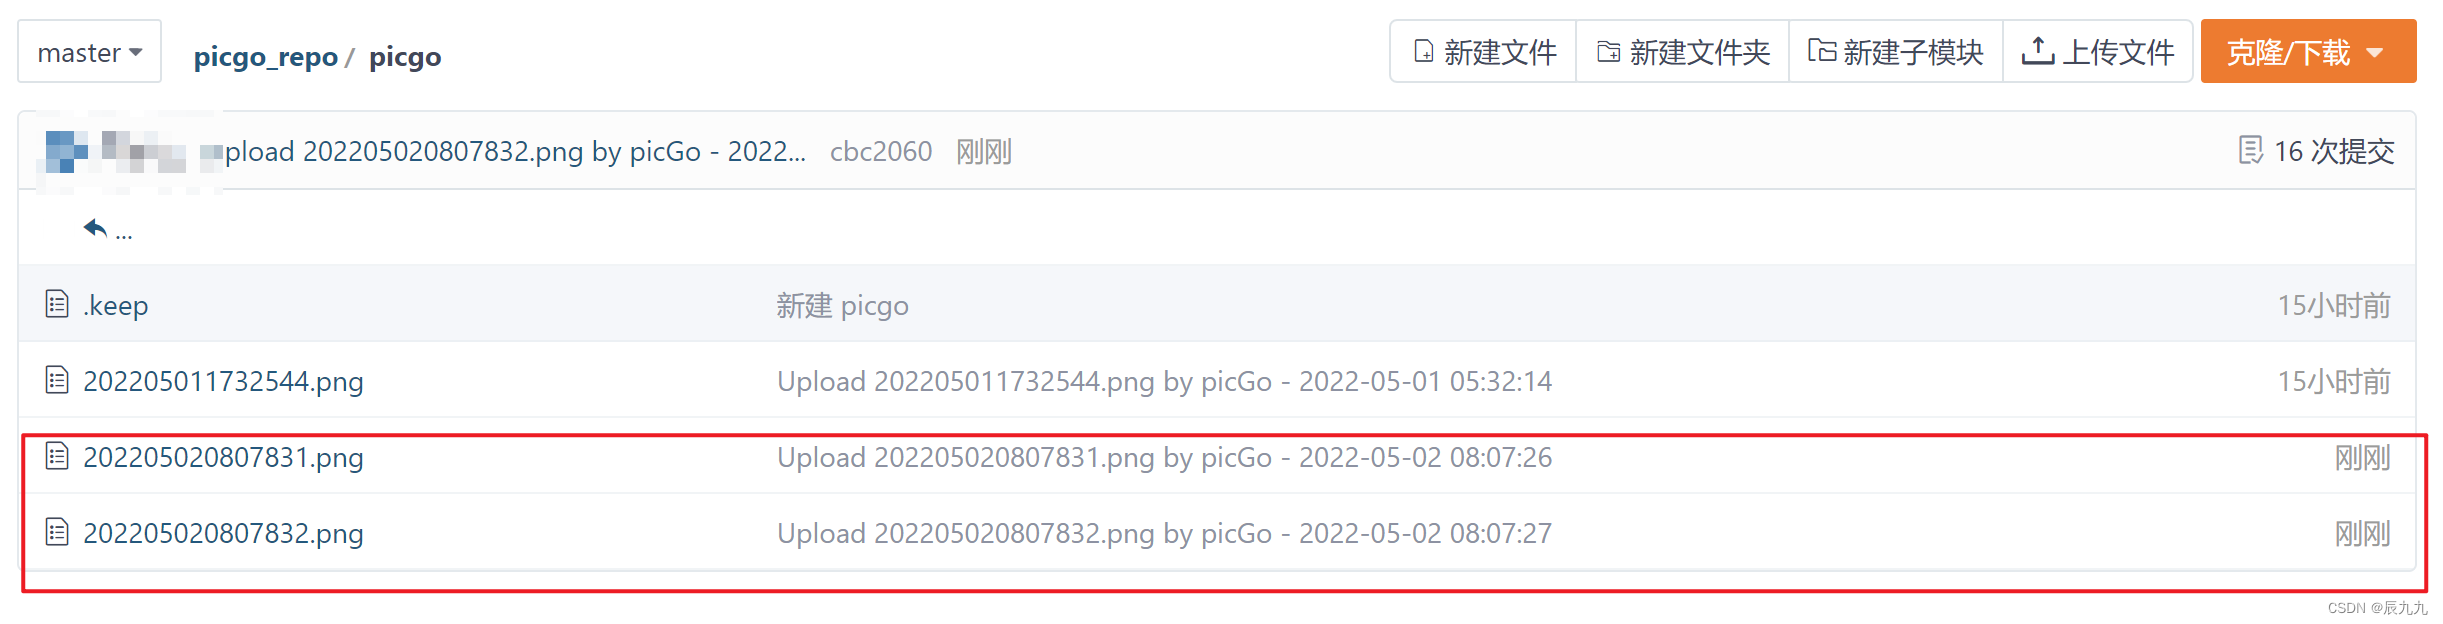Open the picgo_repo breadcrumb link
This screenshot has height=624, width=2443.
(266, 57)
